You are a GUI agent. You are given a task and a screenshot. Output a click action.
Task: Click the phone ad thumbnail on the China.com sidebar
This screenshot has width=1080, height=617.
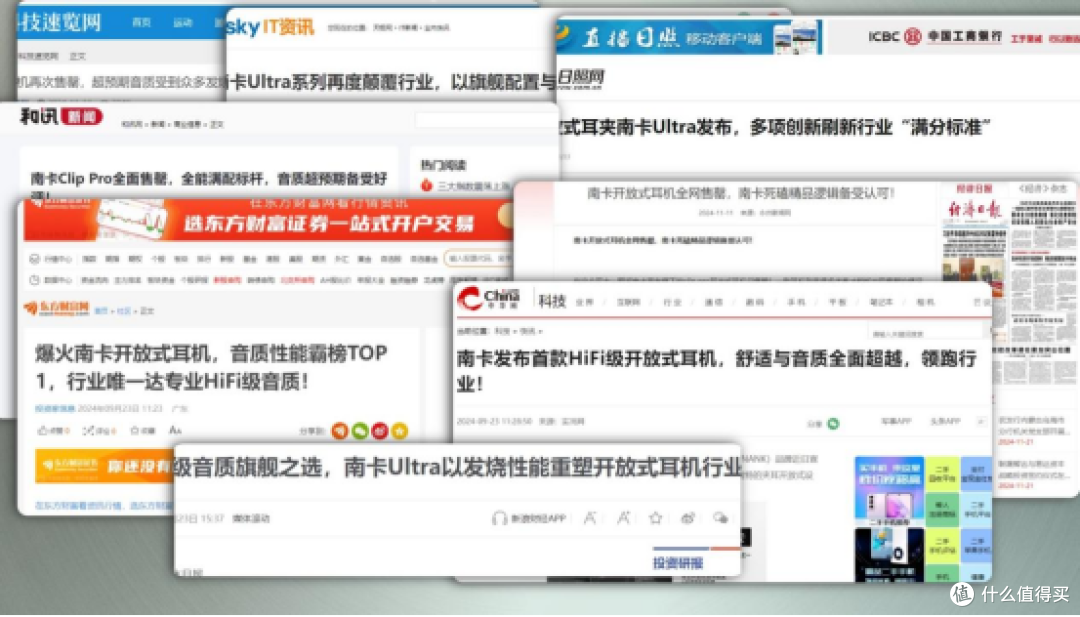pos(889,490)
